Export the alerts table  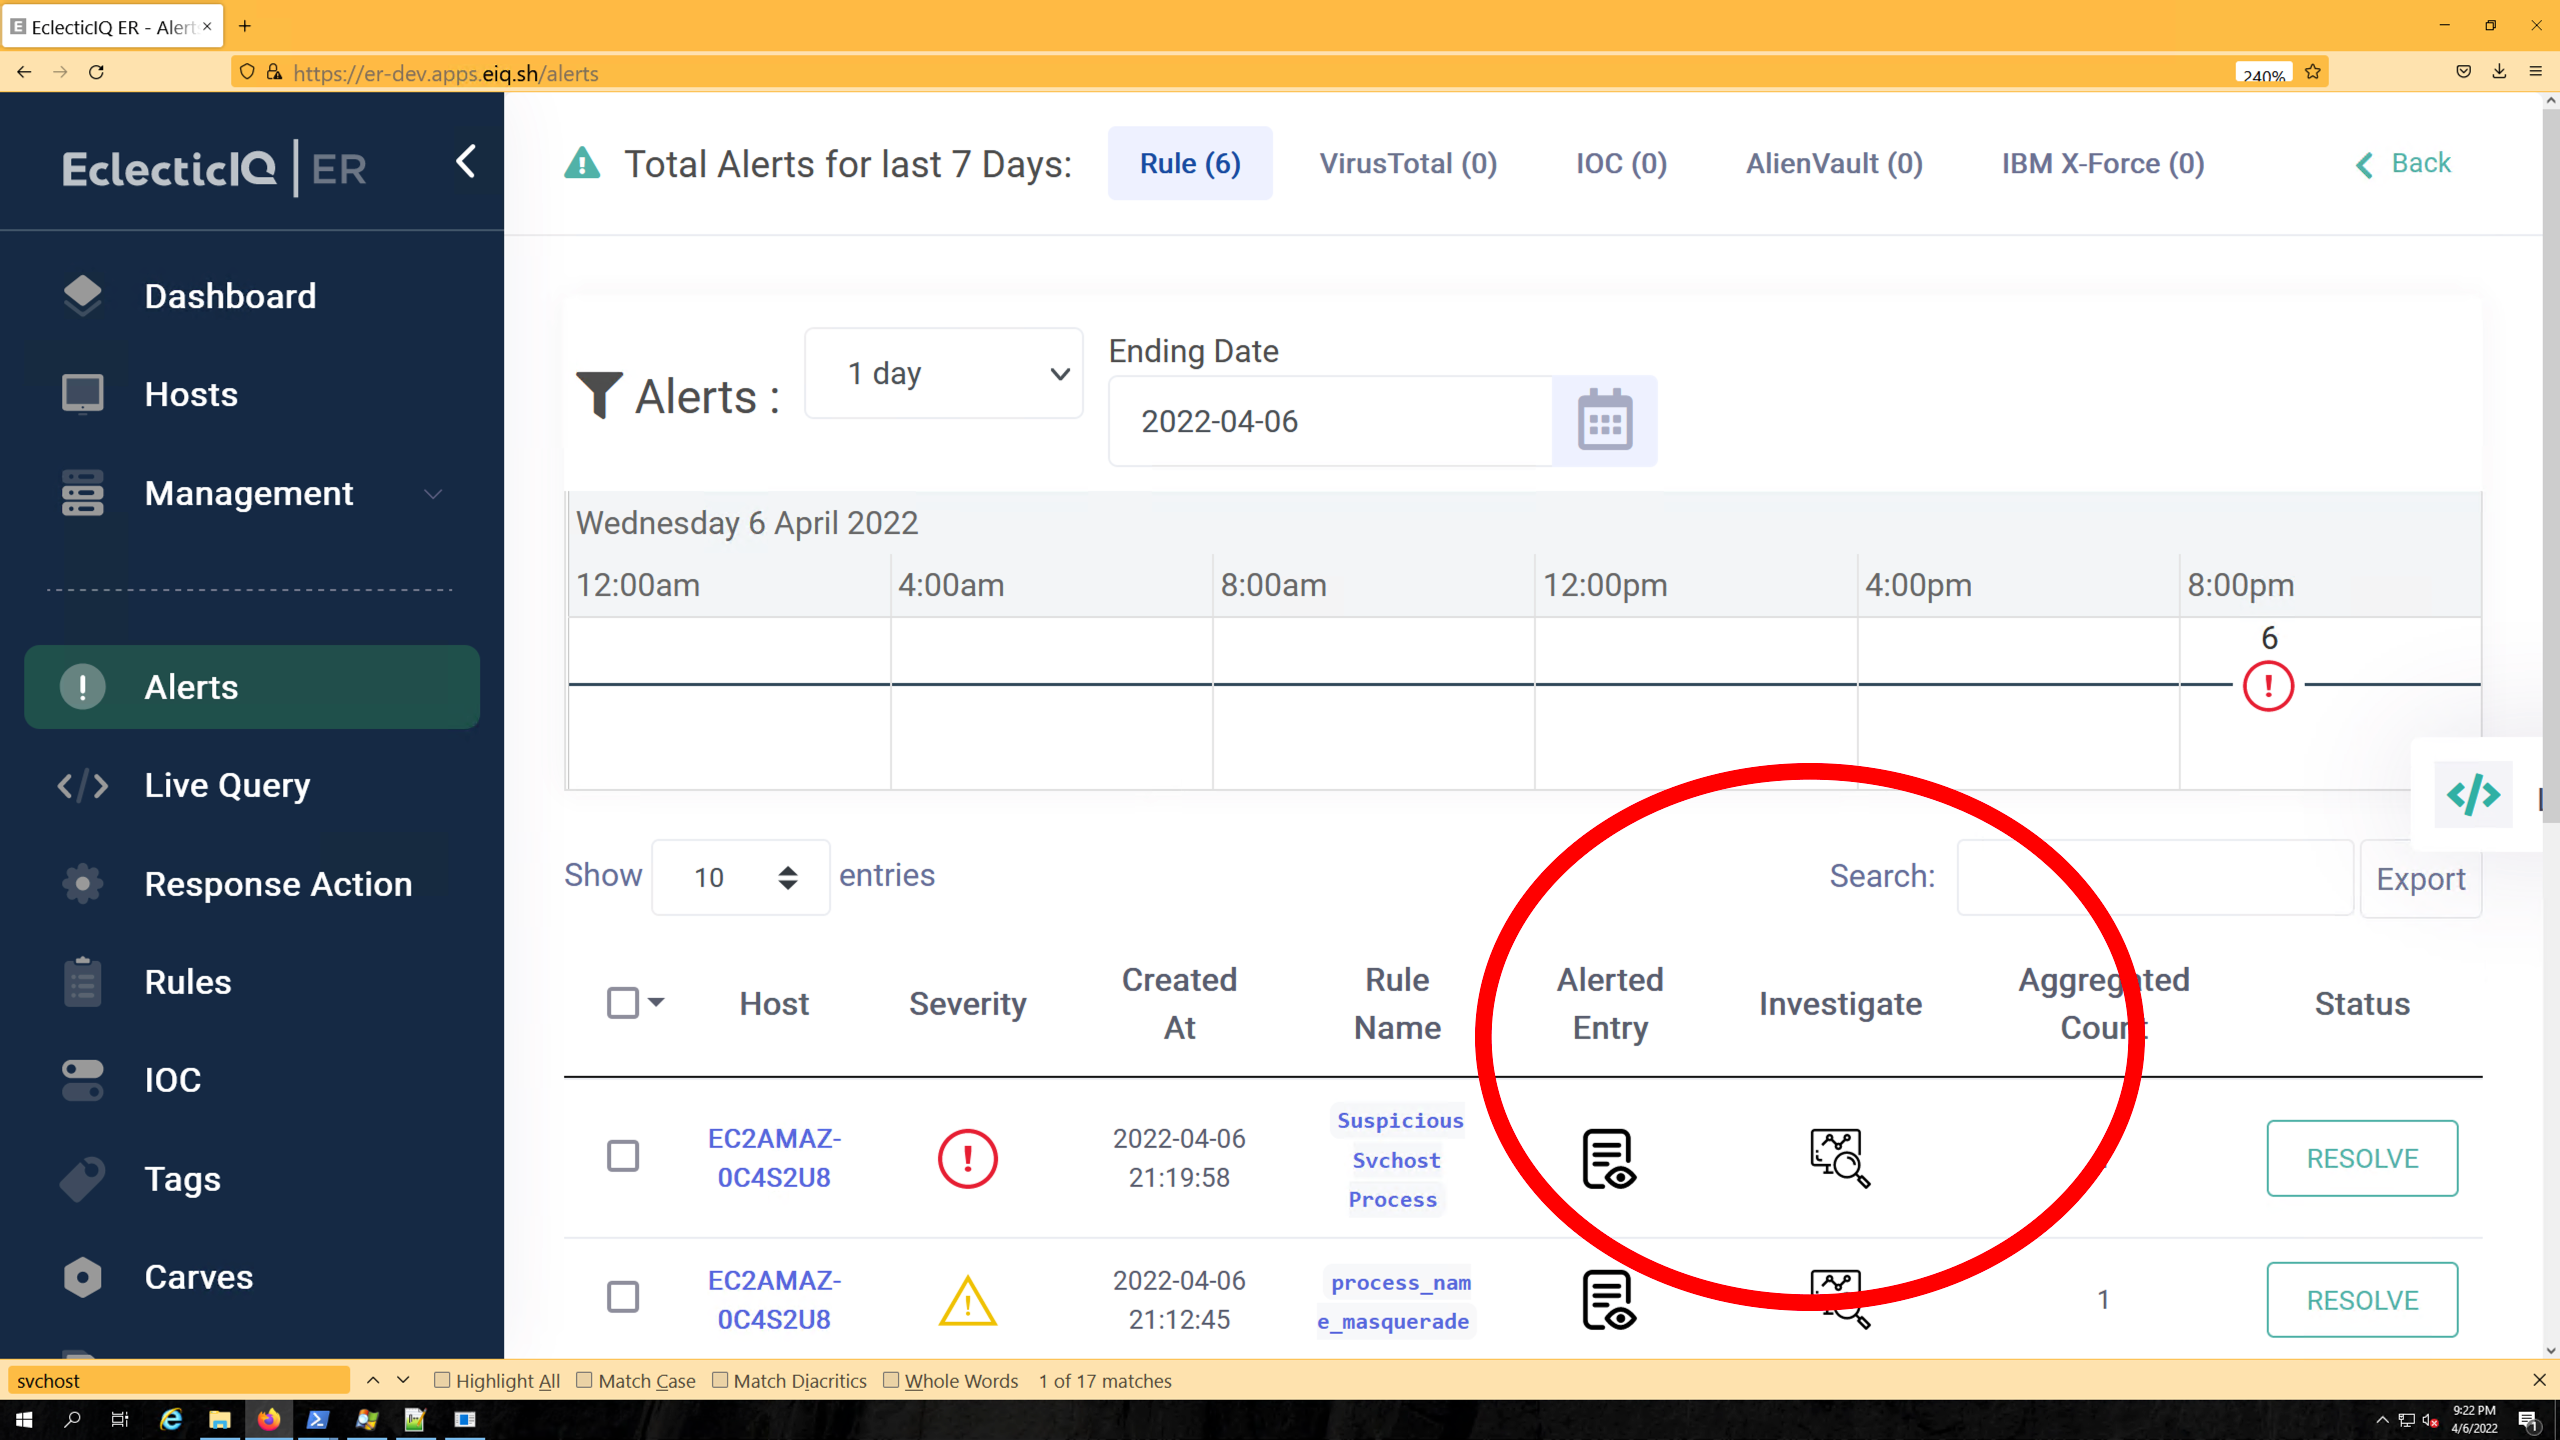click(2420, 879)
